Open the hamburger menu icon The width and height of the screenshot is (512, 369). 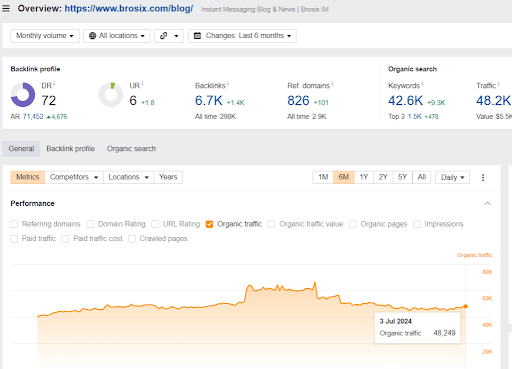(x=6, y=8)
